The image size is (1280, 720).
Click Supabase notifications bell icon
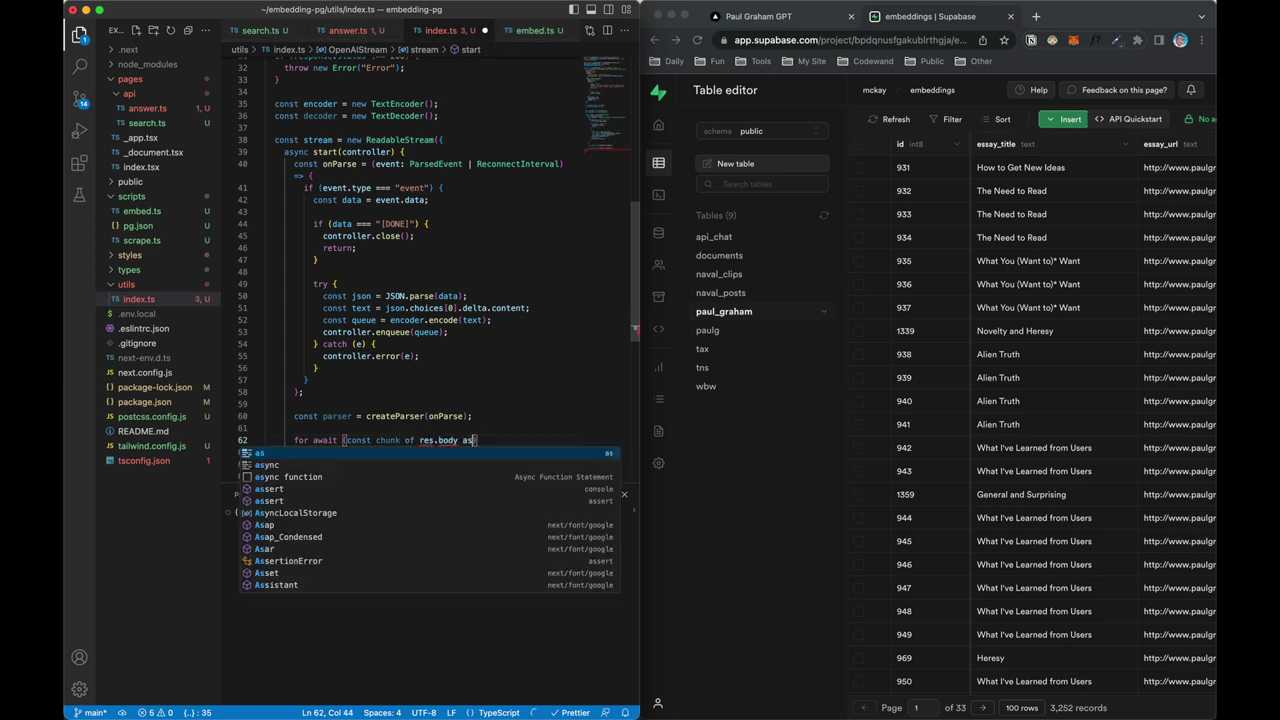pyautogui.click(x=1191, y=90)
